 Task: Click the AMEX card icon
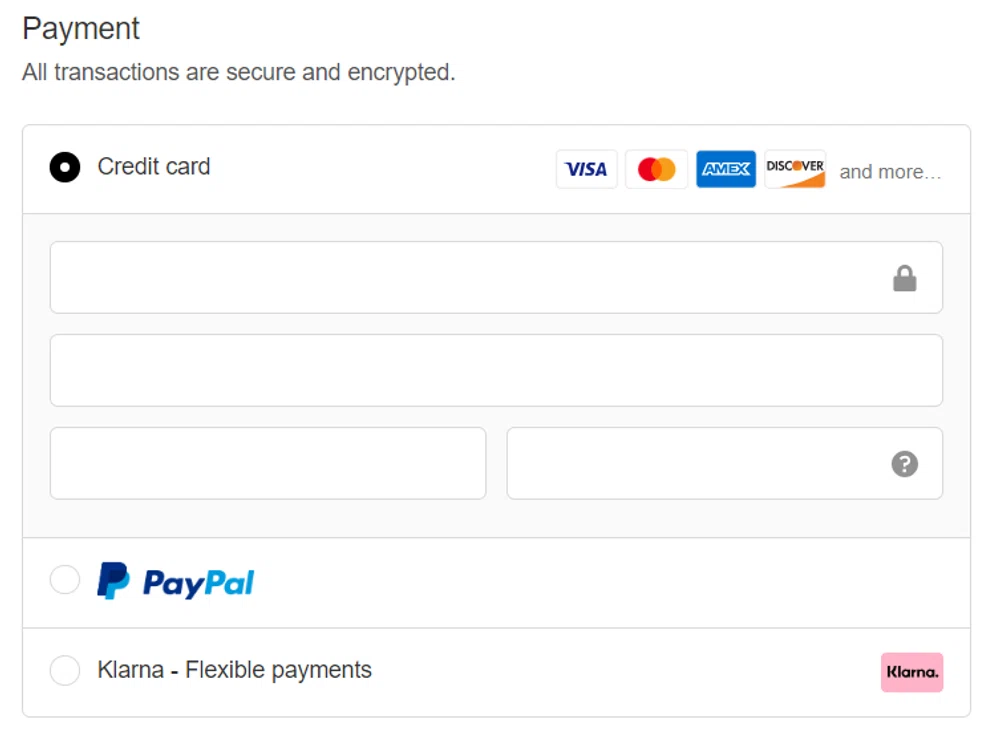[725, 168]
